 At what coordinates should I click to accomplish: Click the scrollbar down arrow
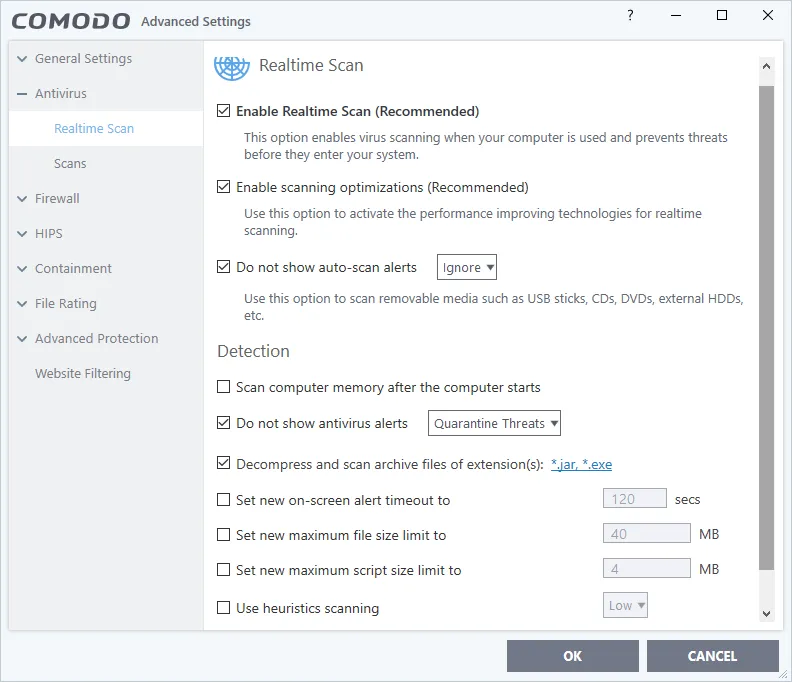pos(767,613)
